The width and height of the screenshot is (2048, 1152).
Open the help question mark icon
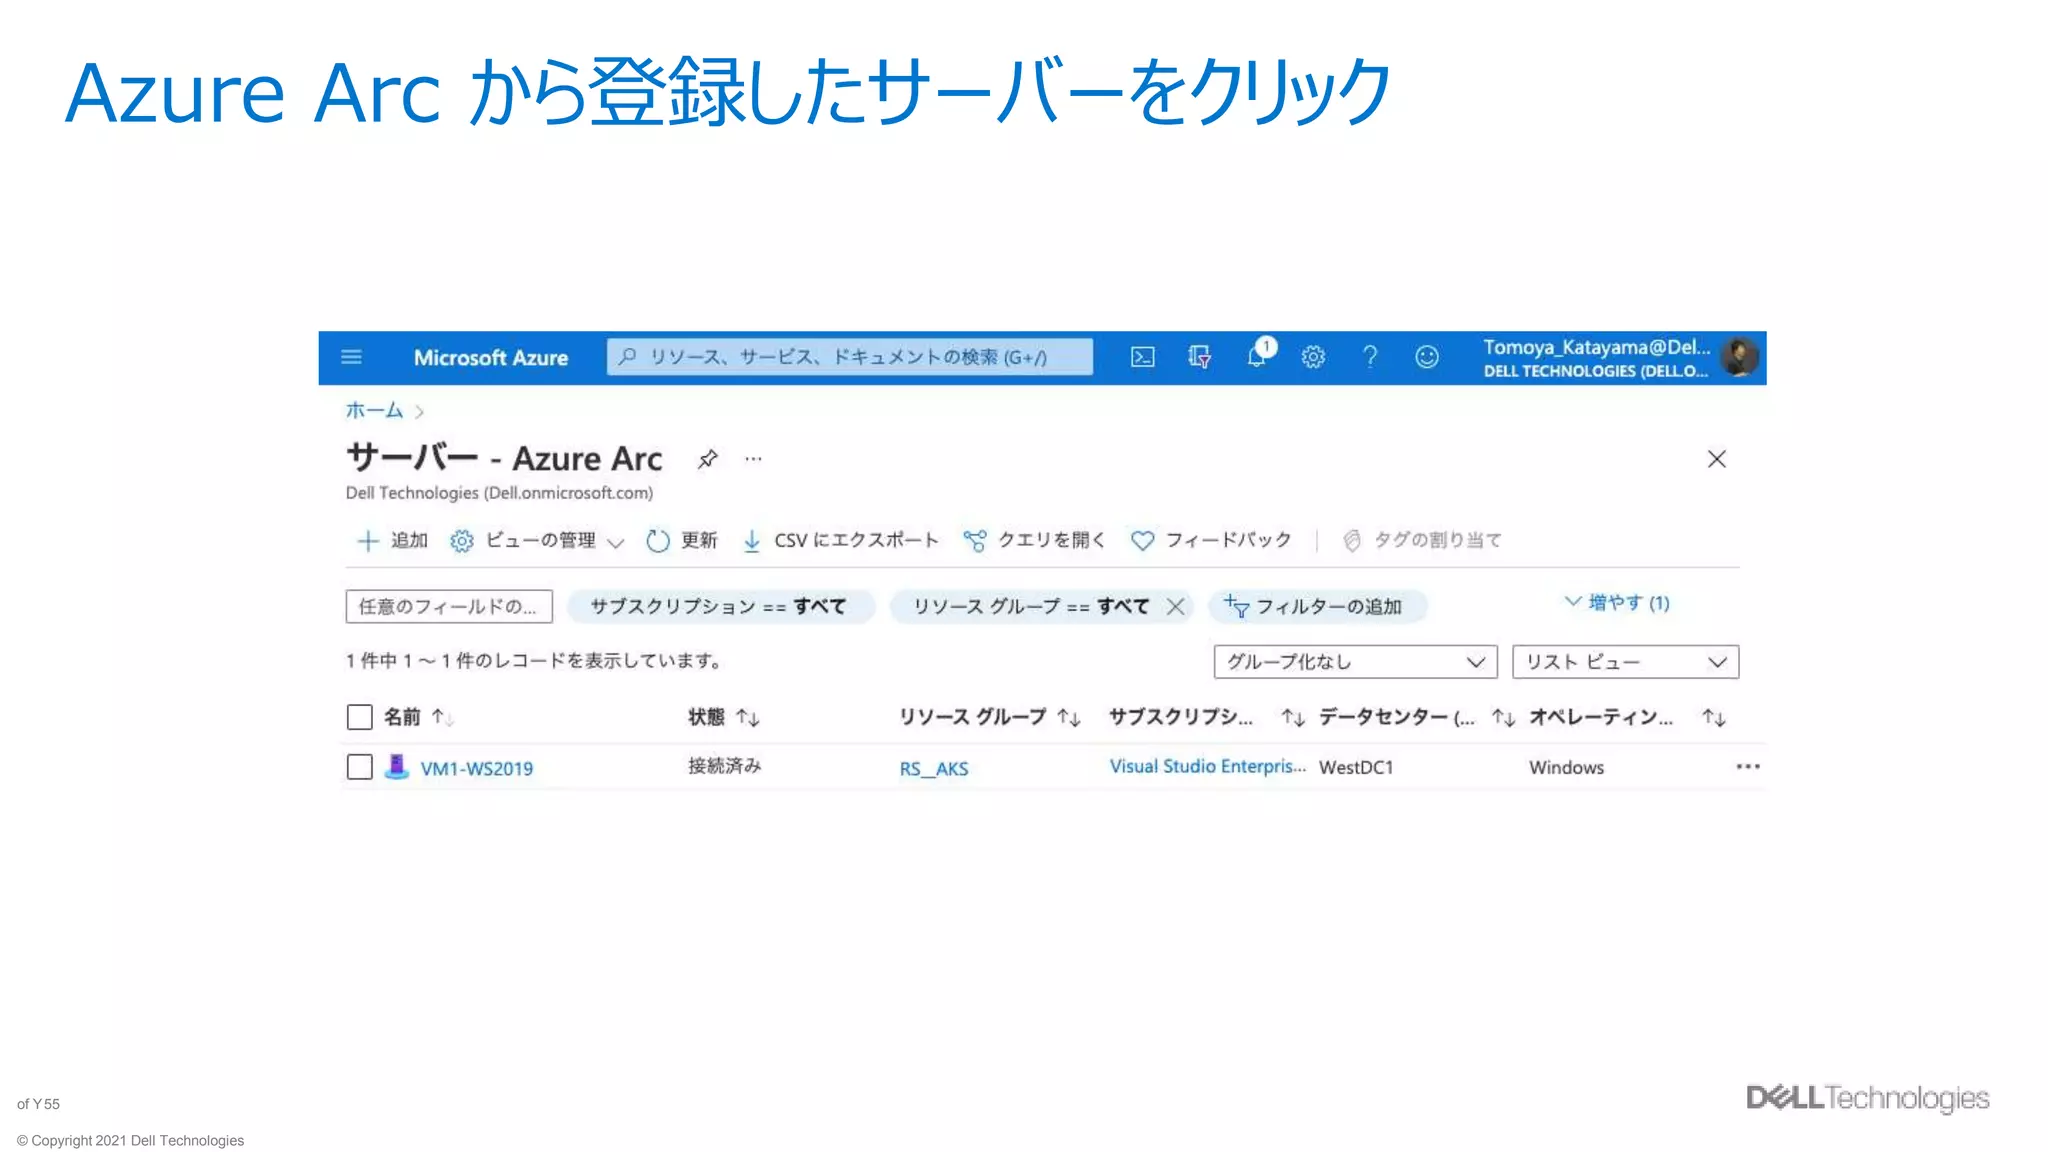point(1370,357)
